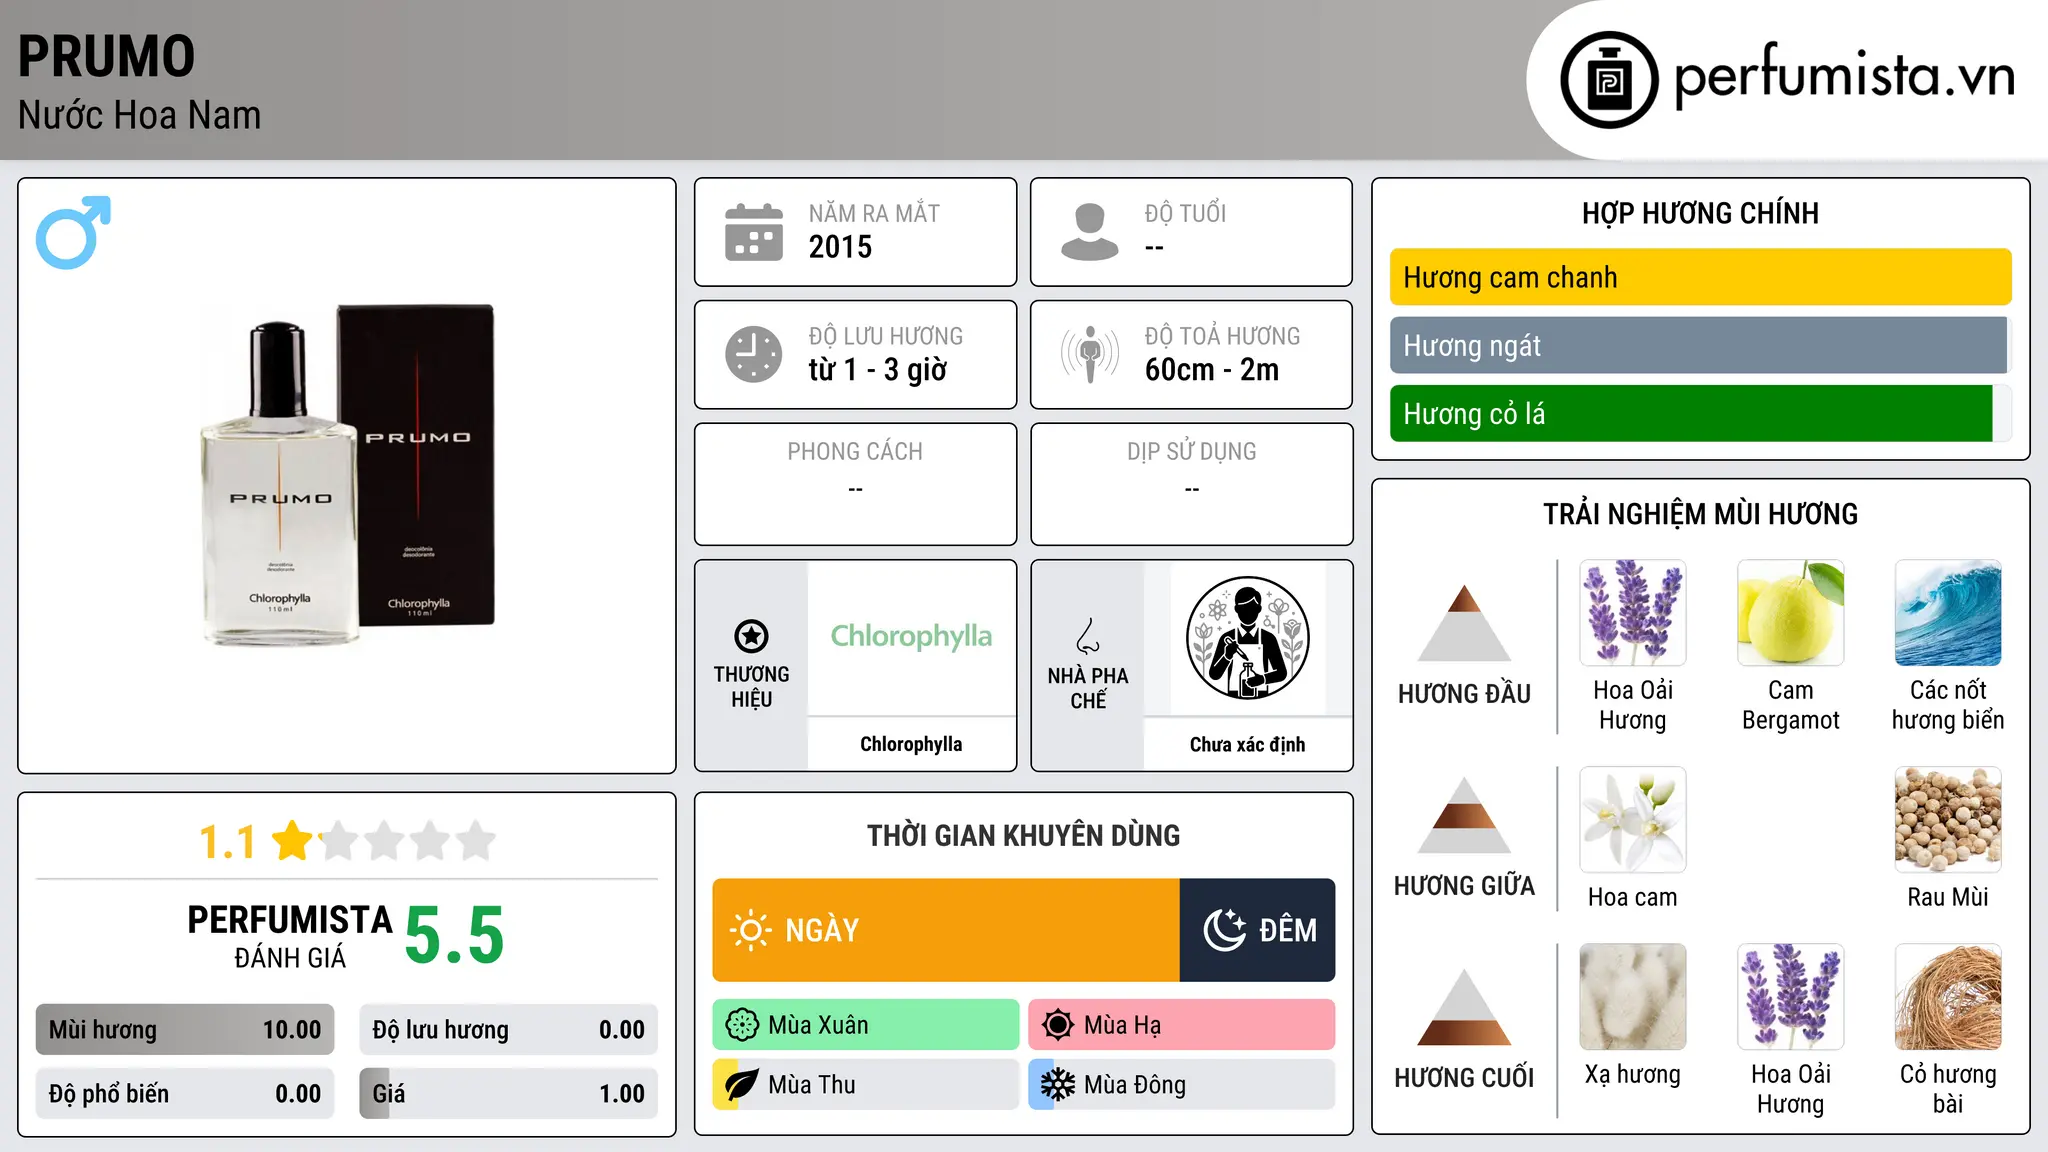This screenshot has width=2048, height=1152.
Task: Select the Các nốt hương biển wave image
Action: (1948, 613)
